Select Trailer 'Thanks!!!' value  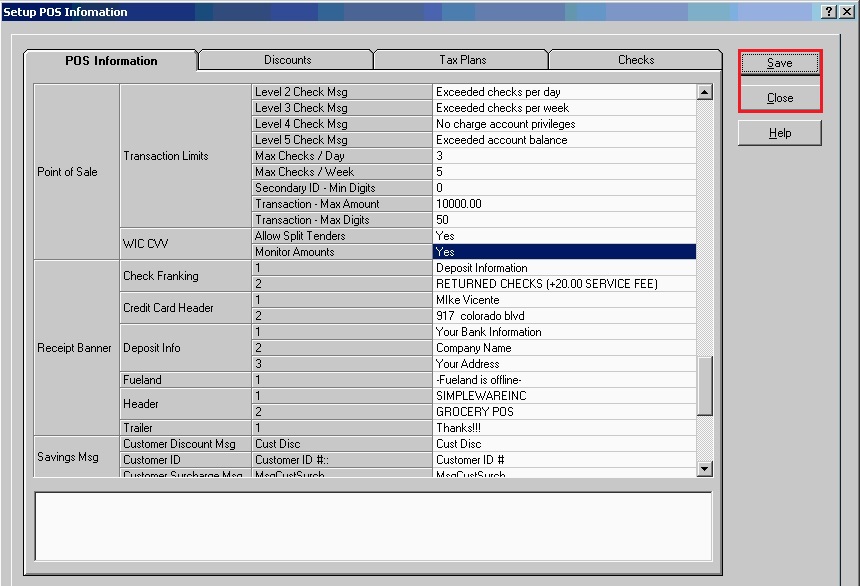[564, 427]
